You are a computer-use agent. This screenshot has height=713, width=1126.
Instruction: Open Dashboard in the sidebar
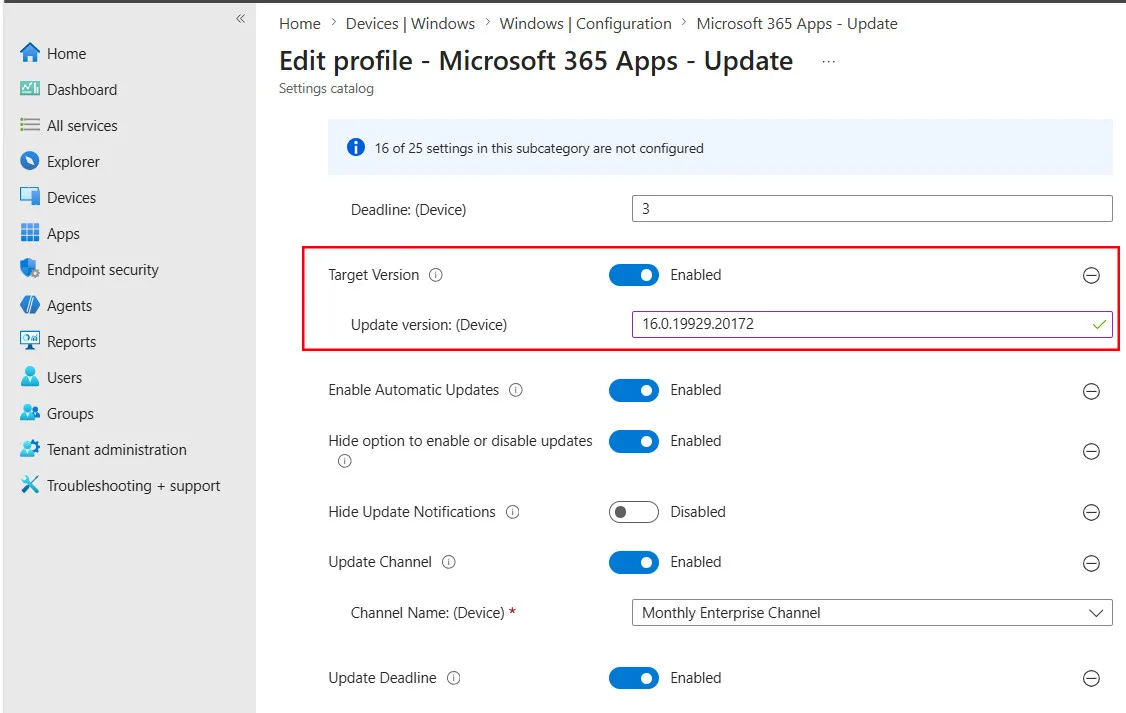(82, 90)
